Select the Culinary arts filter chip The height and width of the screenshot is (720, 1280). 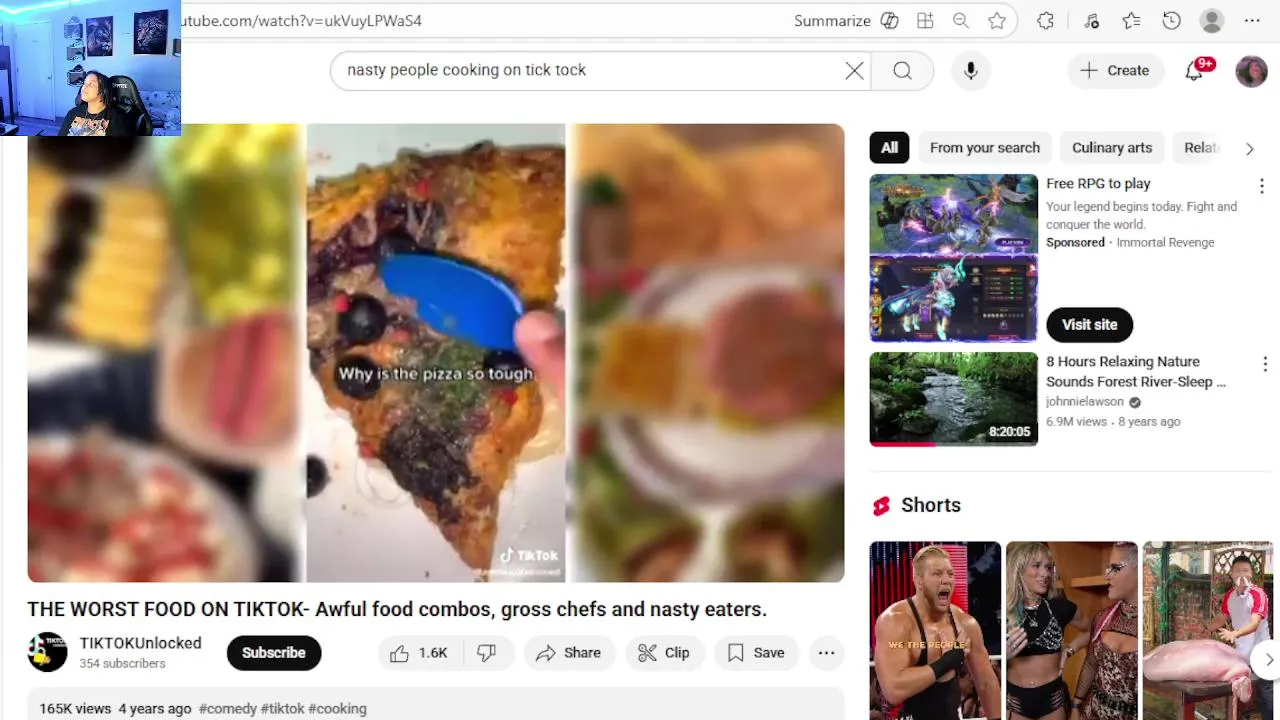pyautogui.click(x=1112, y=148)
